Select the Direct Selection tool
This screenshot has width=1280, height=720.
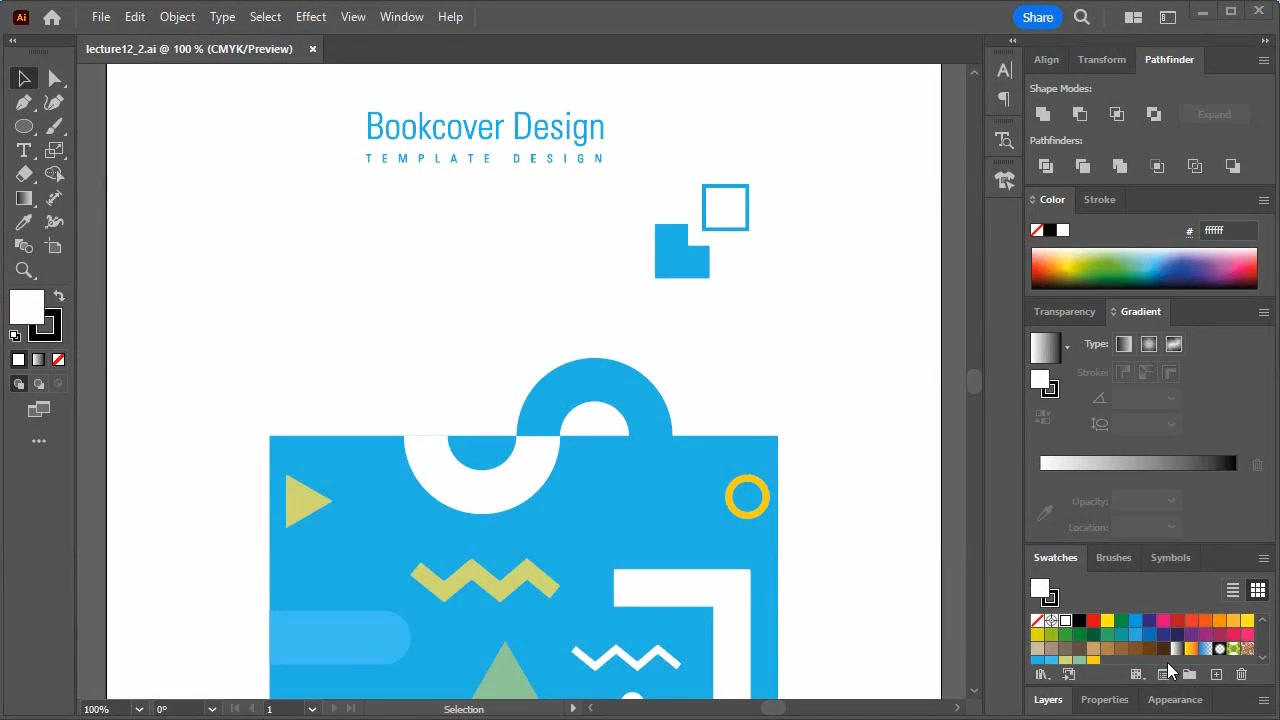[x=54, y=79]
